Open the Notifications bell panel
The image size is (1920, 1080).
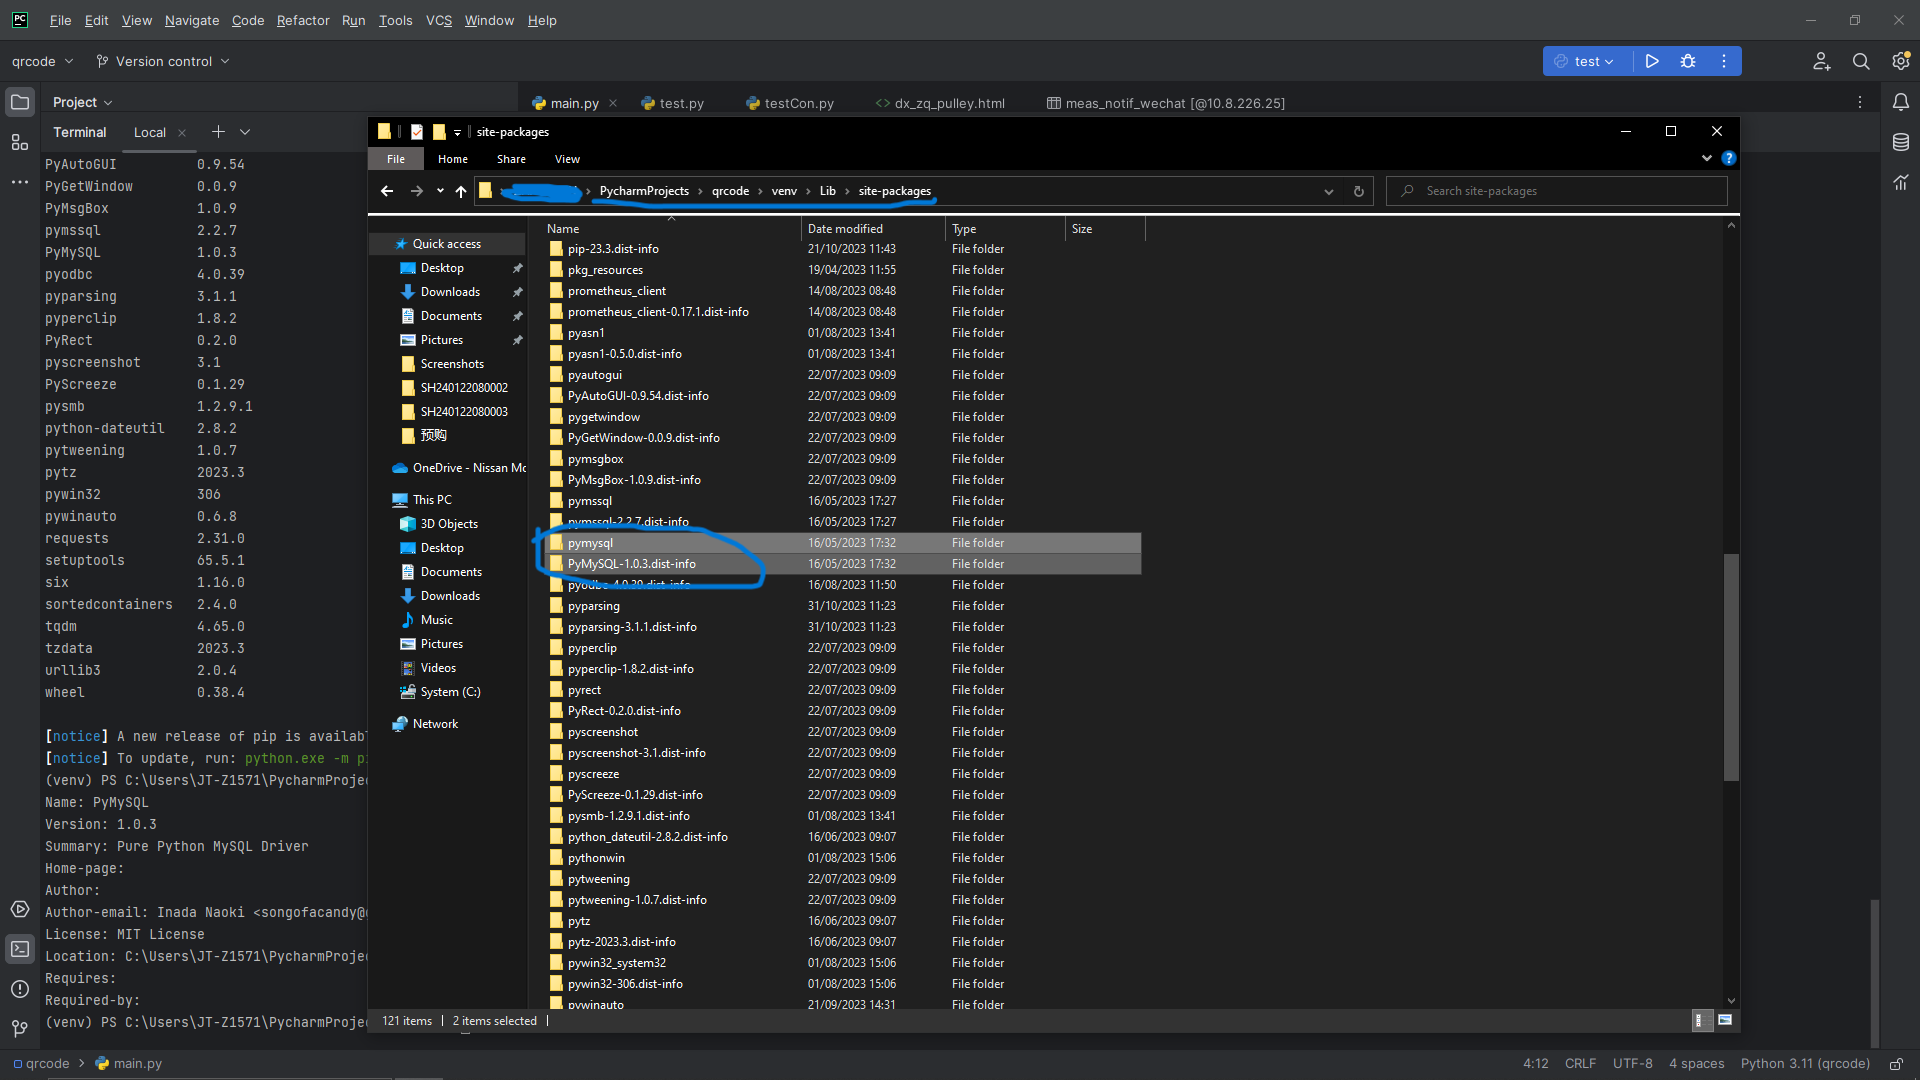(1901, 102)
